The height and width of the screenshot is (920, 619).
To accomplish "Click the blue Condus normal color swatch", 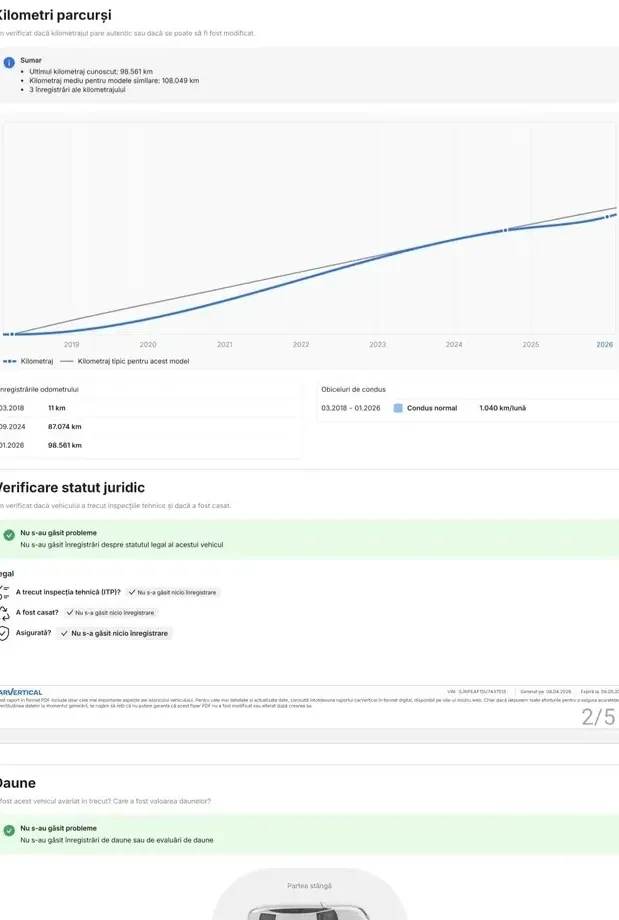I will [398, 408].
